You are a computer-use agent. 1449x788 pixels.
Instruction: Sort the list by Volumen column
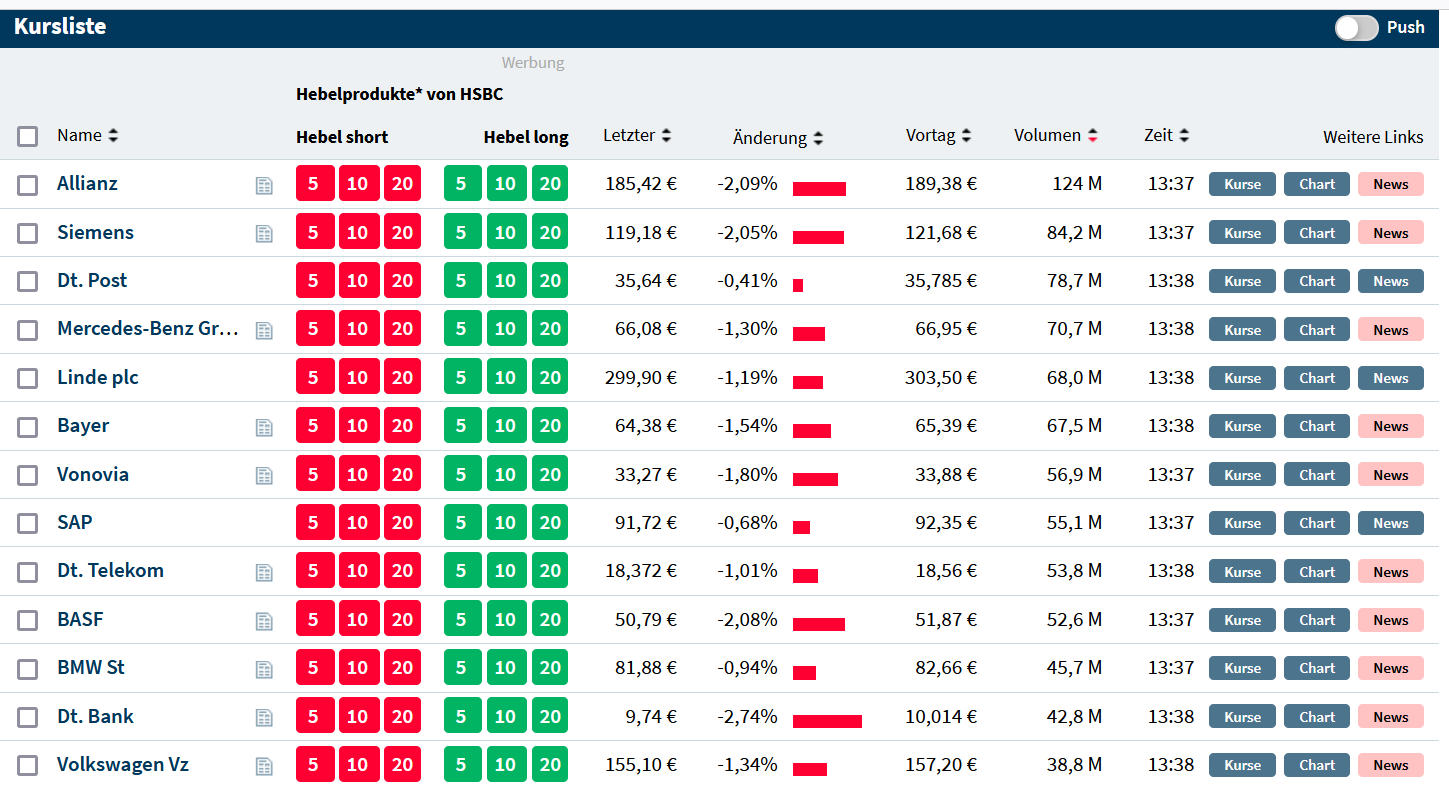click(x=1056, y=135)
